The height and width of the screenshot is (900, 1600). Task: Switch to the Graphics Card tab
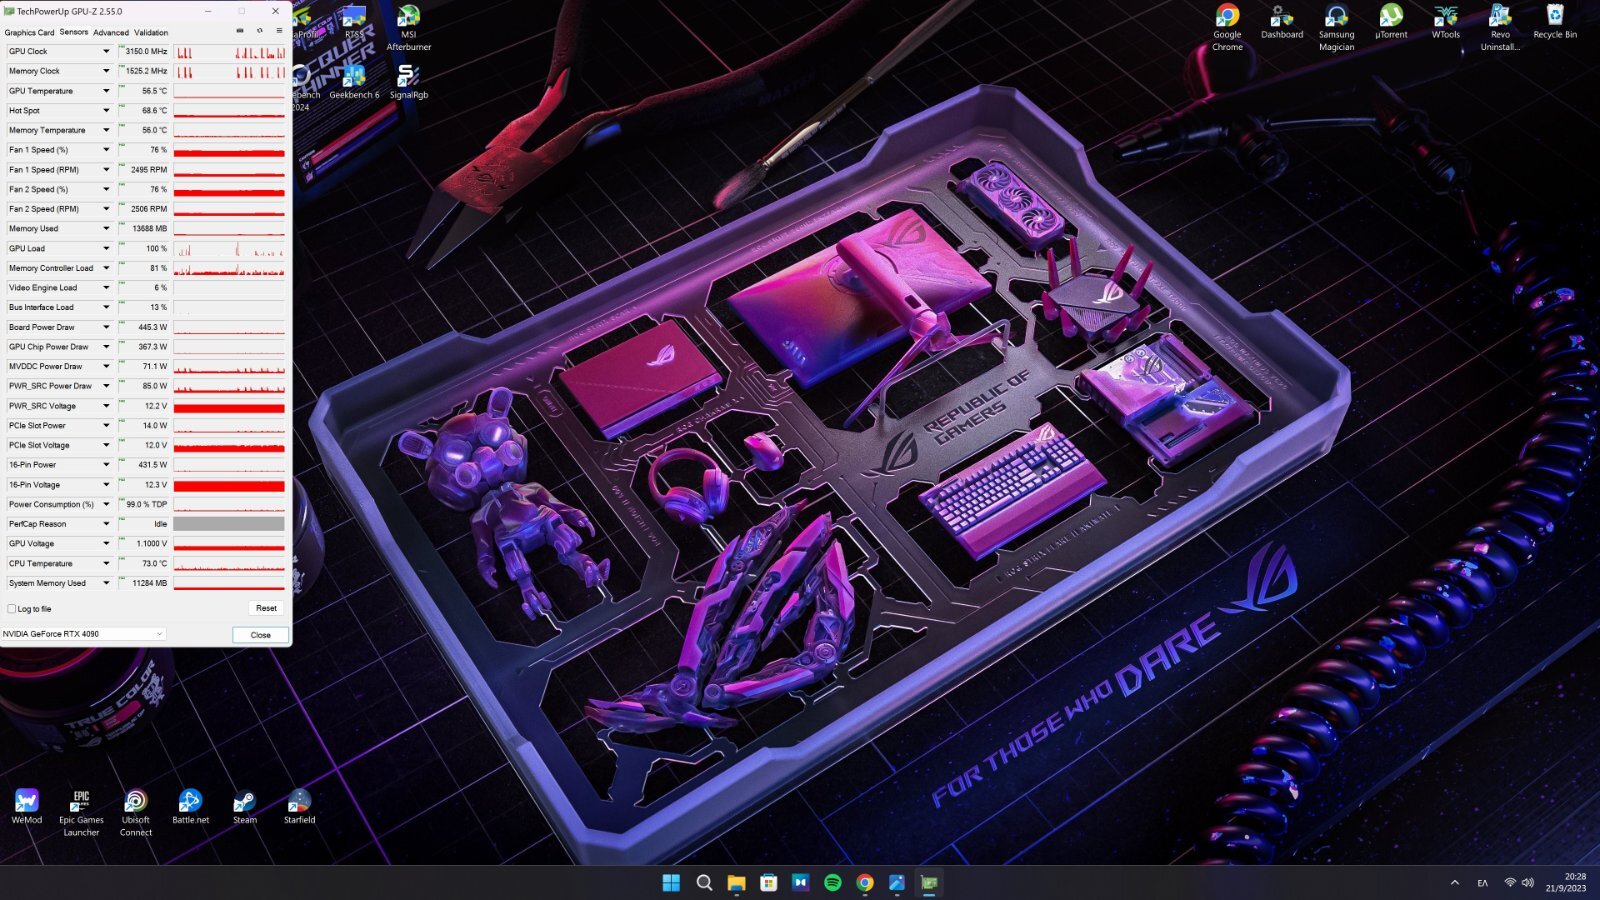coord(29,32)
